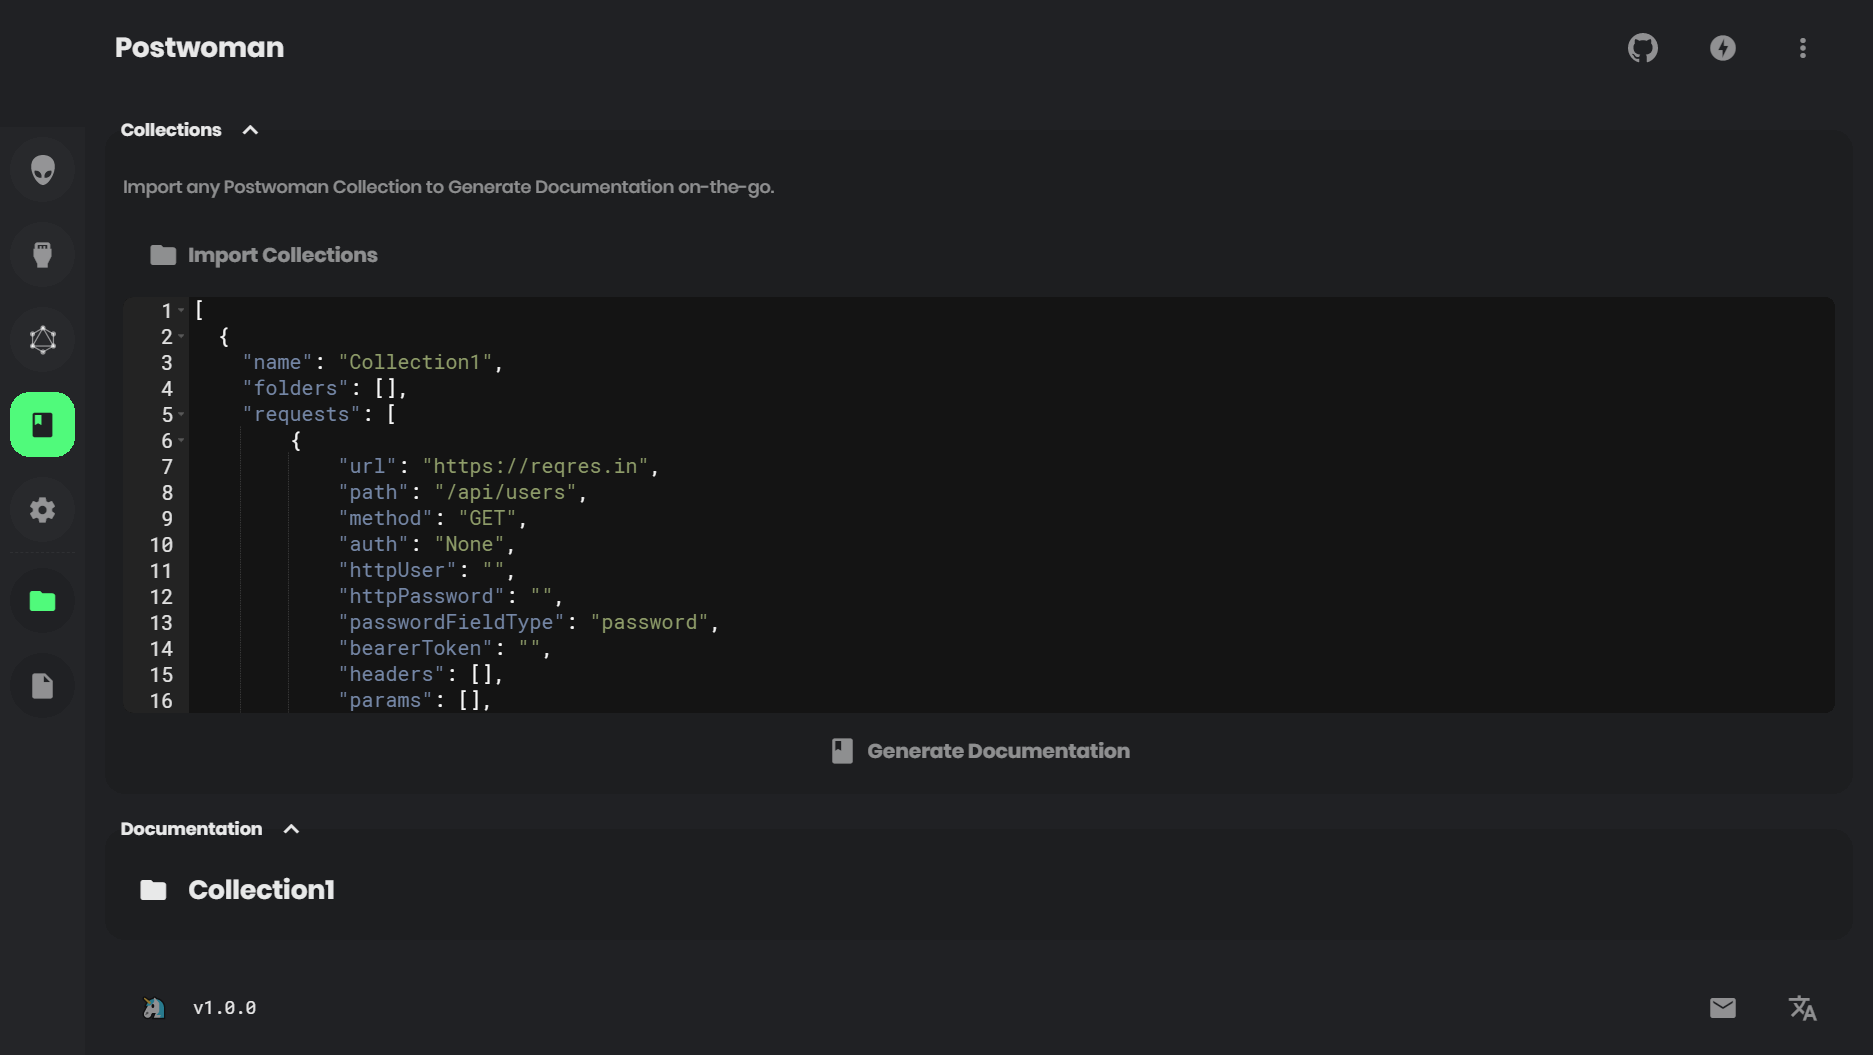
Task: Click the Postwoman title logo
Action: click(x=199, y=48)
